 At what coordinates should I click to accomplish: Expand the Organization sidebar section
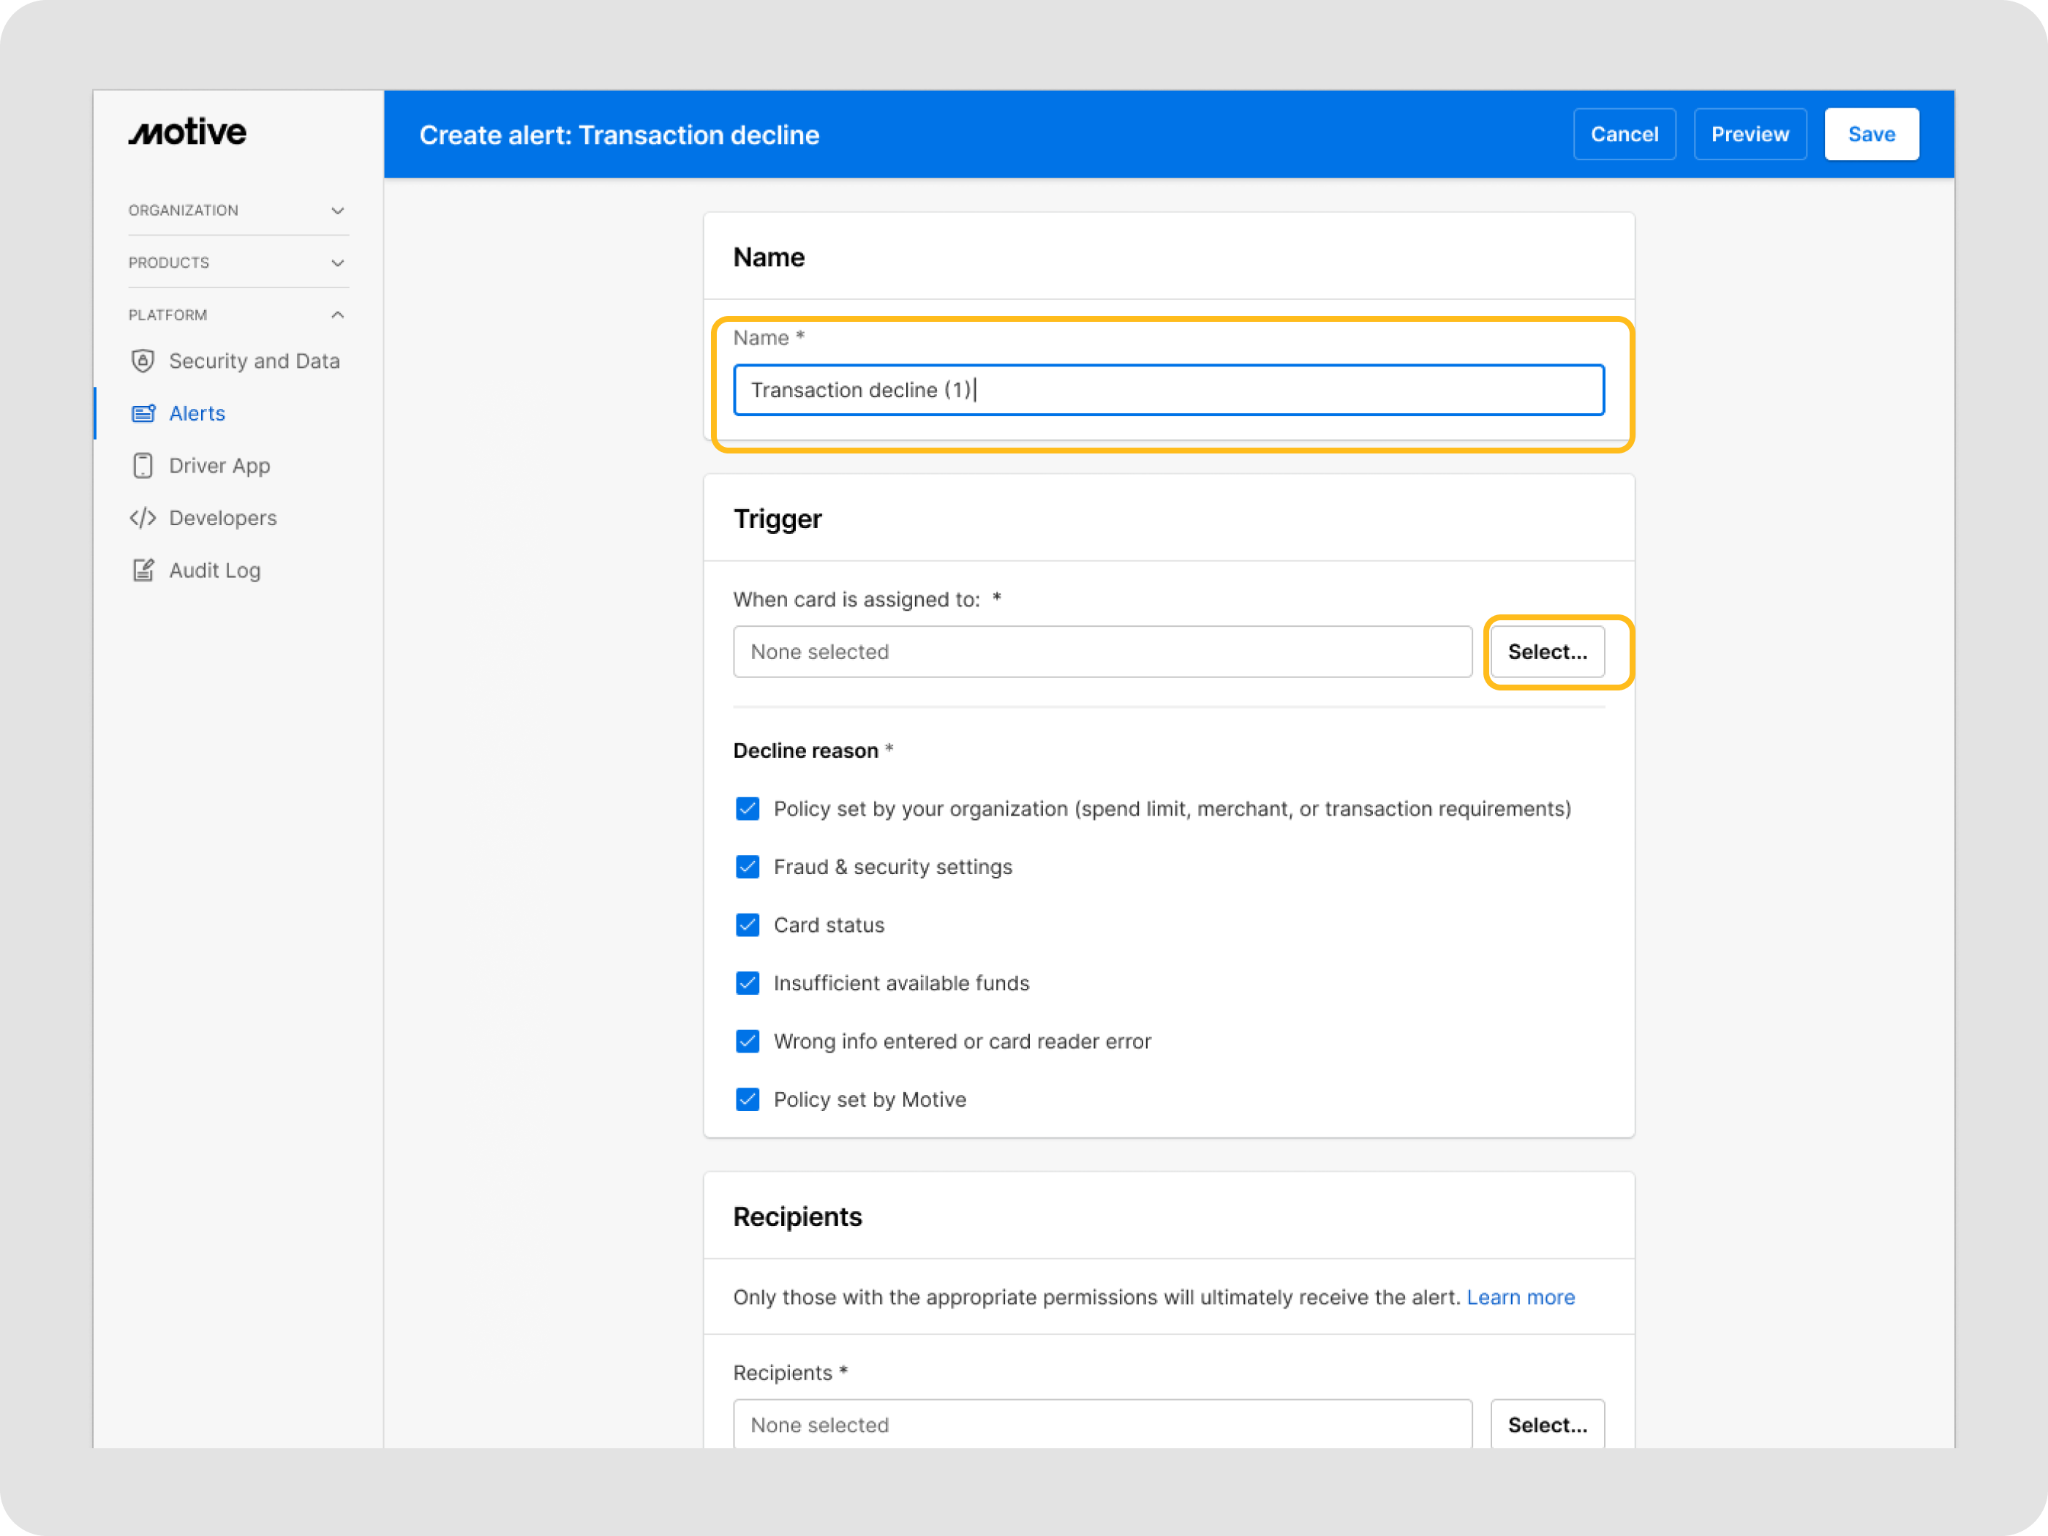pos(237,210)
